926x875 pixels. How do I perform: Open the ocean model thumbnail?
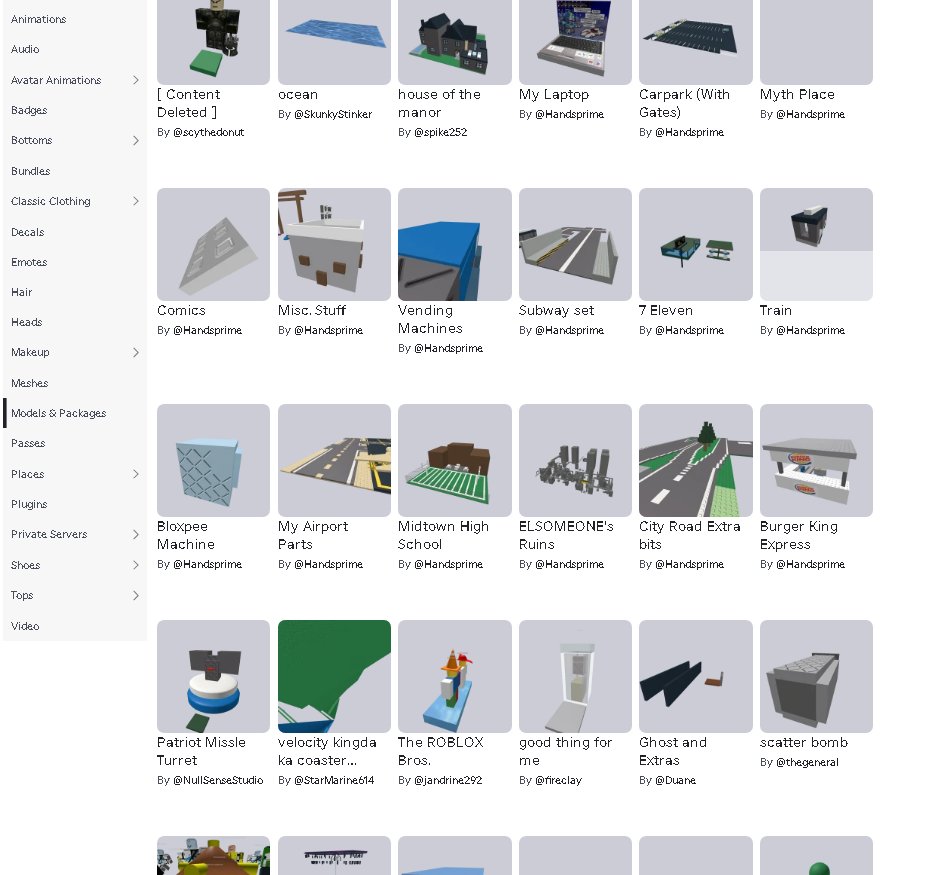(x=334, y=42)
